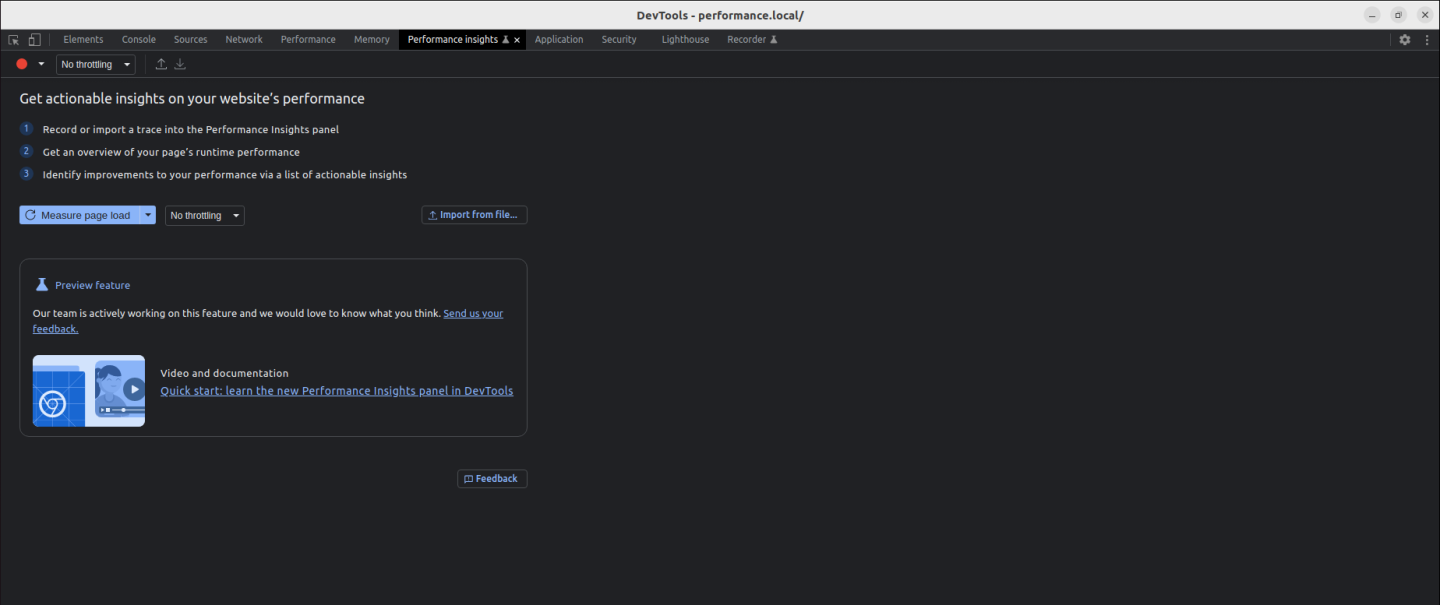Open the Security tab
This screenshot has height=605, width=1440.
pos(619,40)
